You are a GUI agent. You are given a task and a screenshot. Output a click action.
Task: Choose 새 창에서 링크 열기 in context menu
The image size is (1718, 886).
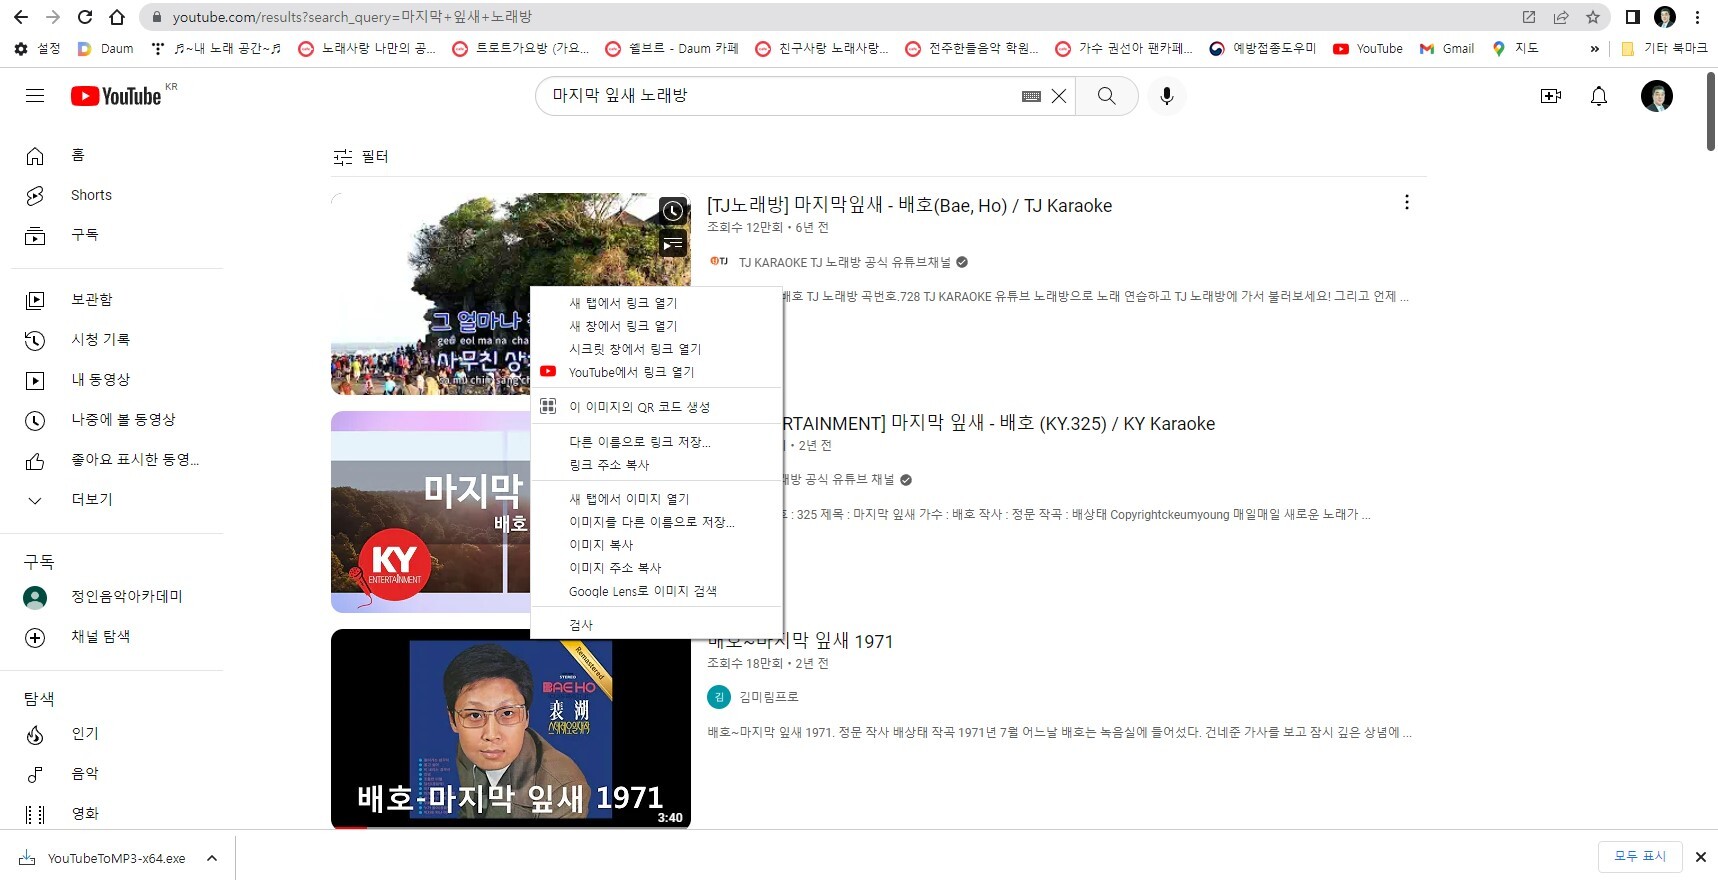pyautogui.click(x=656, y=326)
